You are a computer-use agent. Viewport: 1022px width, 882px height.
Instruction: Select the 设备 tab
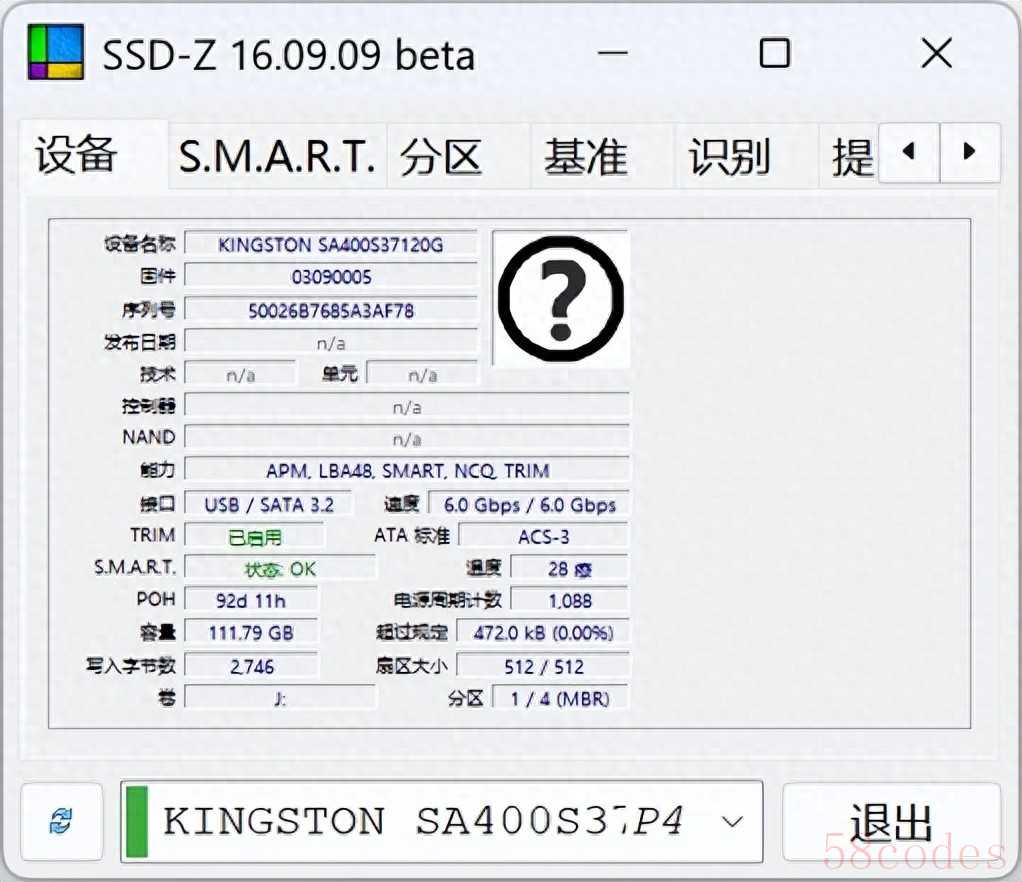pyautogui.click(x=77, y=155)
